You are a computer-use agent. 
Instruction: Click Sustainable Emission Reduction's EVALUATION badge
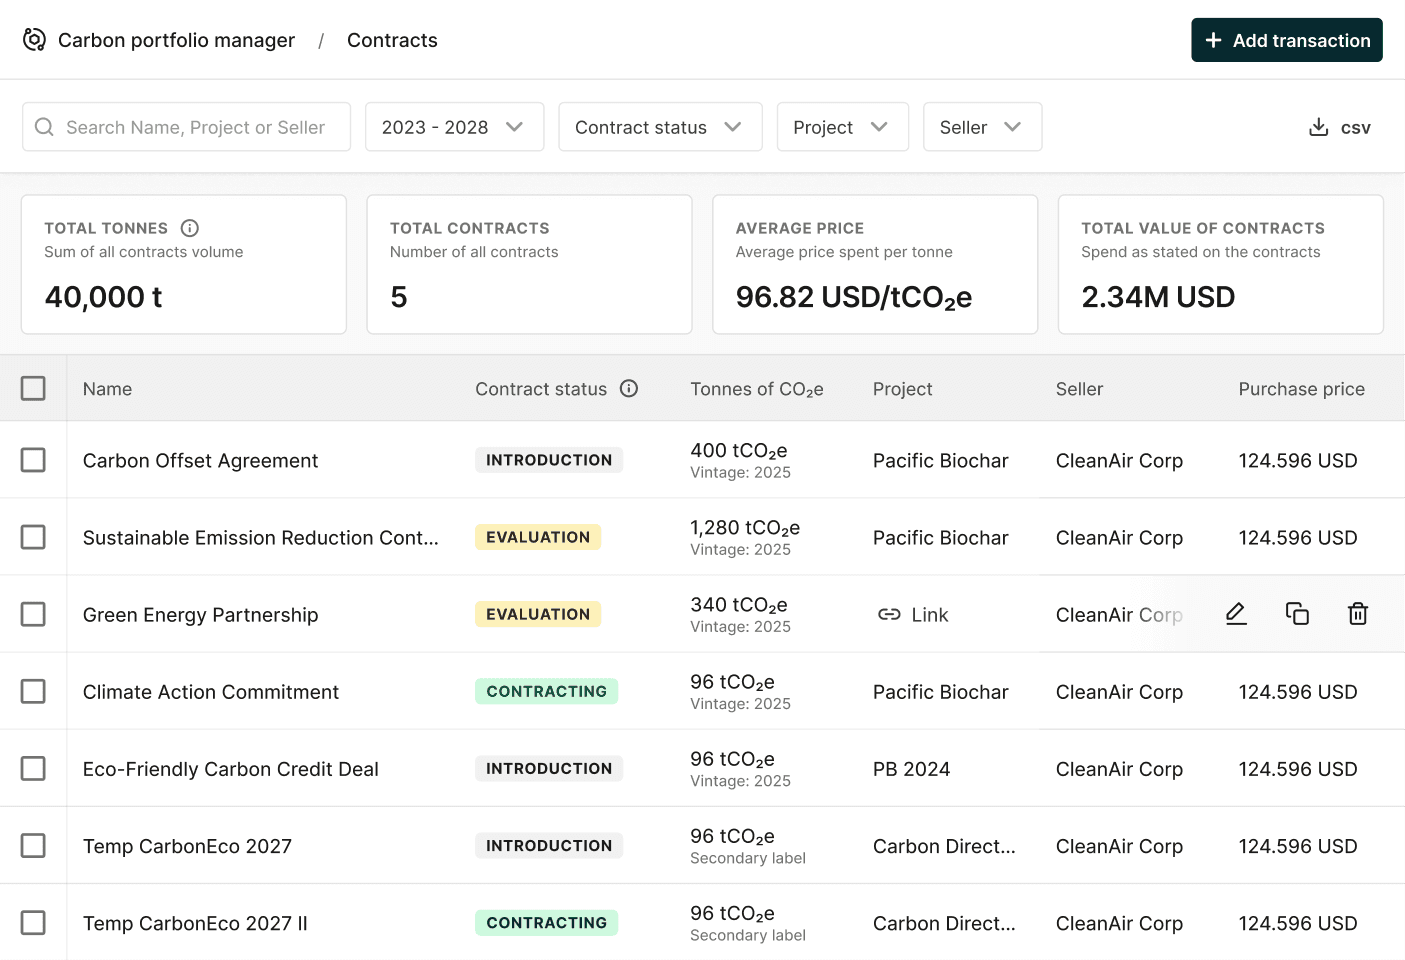click(538, 537)
